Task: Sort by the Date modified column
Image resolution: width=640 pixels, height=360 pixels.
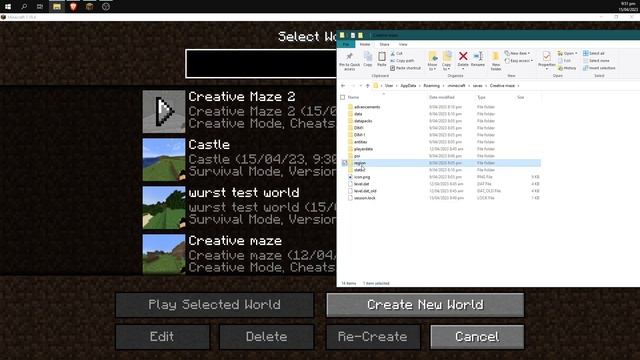Action: pos(441,98)
